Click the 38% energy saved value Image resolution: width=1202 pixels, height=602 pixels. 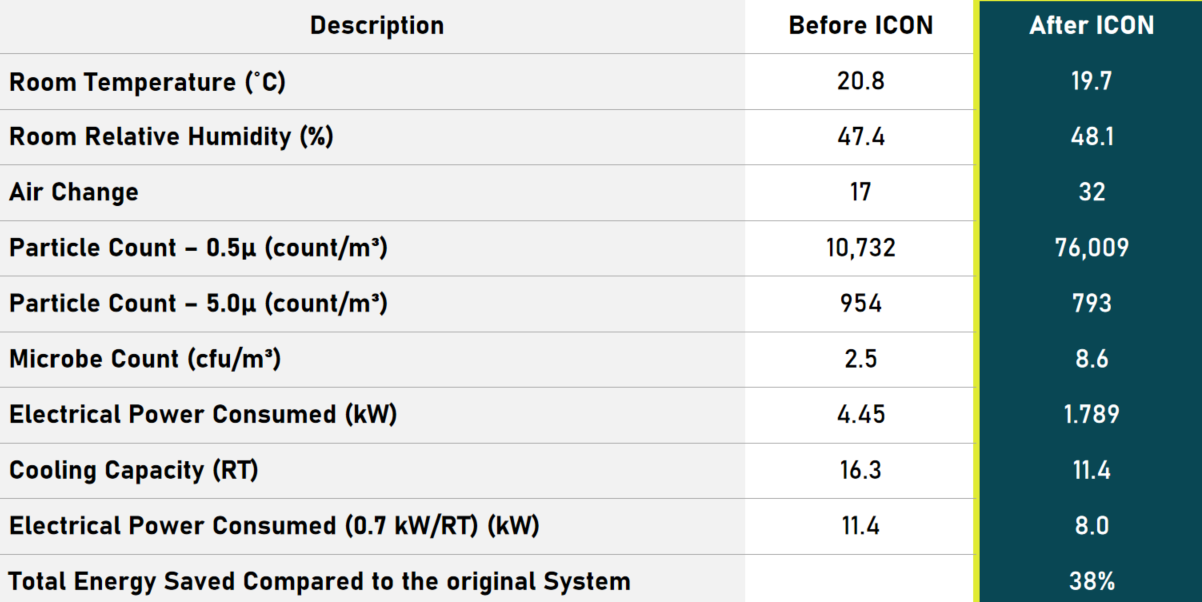[x=1091, y=581]
